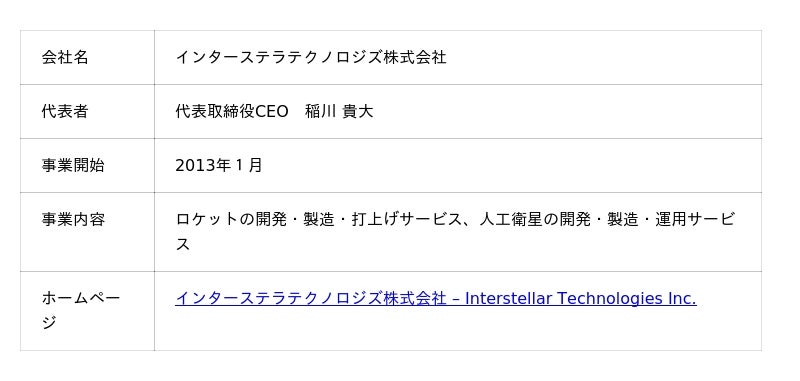This screenshot has width=800, height=381.
Task: Click the name 稲川 貴大
Action: tap(339, 111)
